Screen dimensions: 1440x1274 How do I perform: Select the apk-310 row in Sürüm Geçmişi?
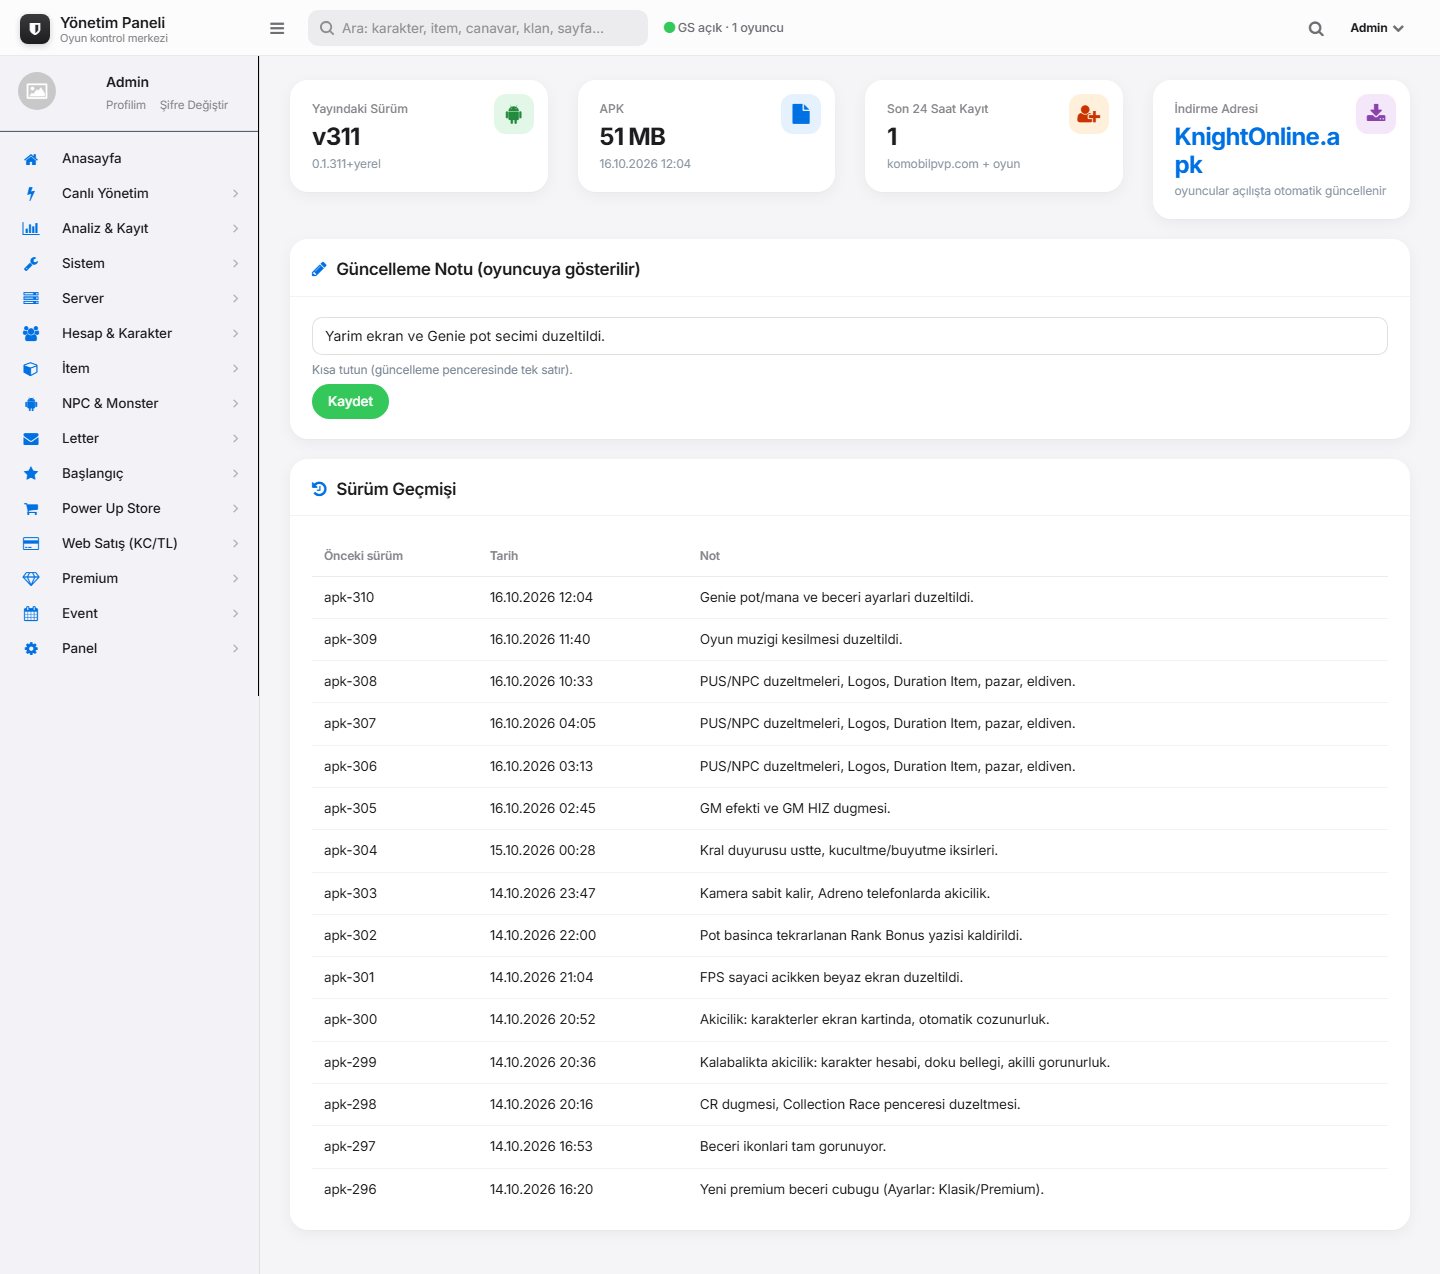point(850,598)
